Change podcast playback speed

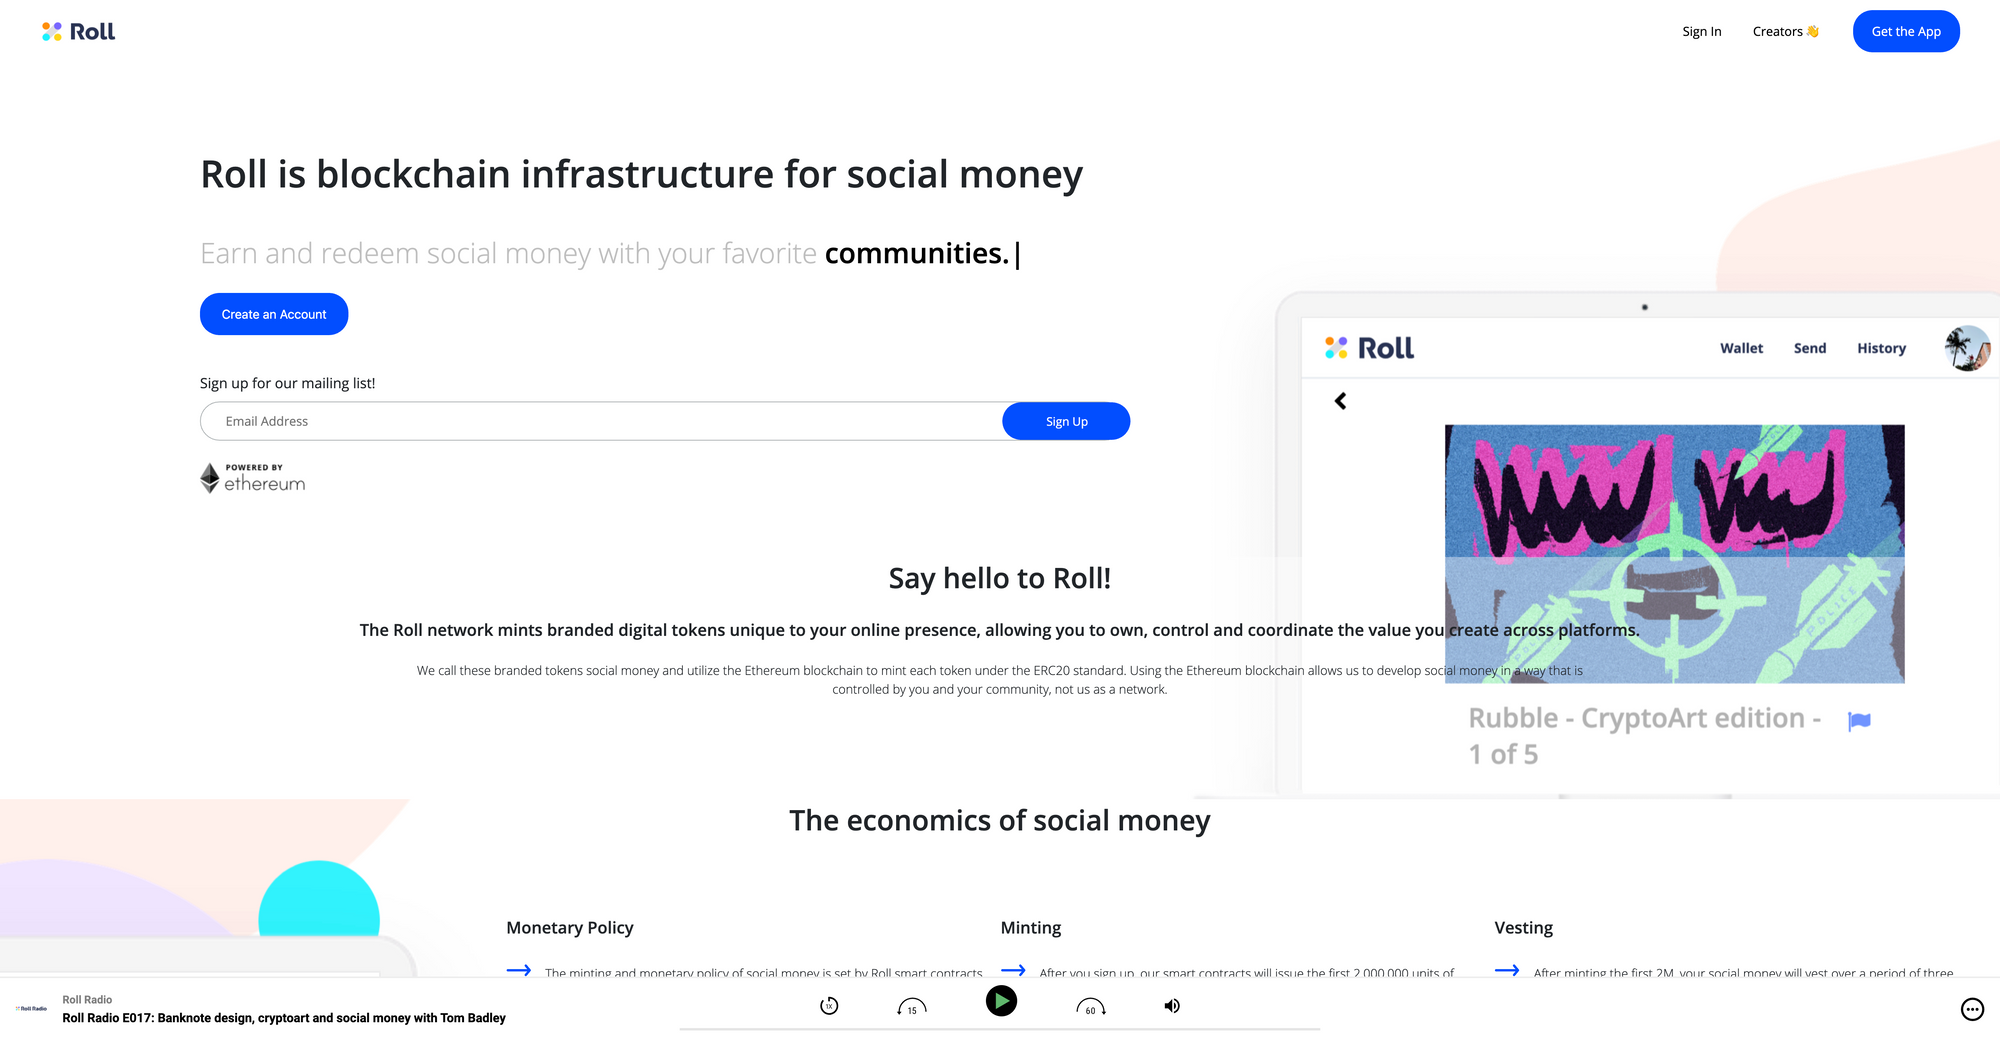[829, 1006]
